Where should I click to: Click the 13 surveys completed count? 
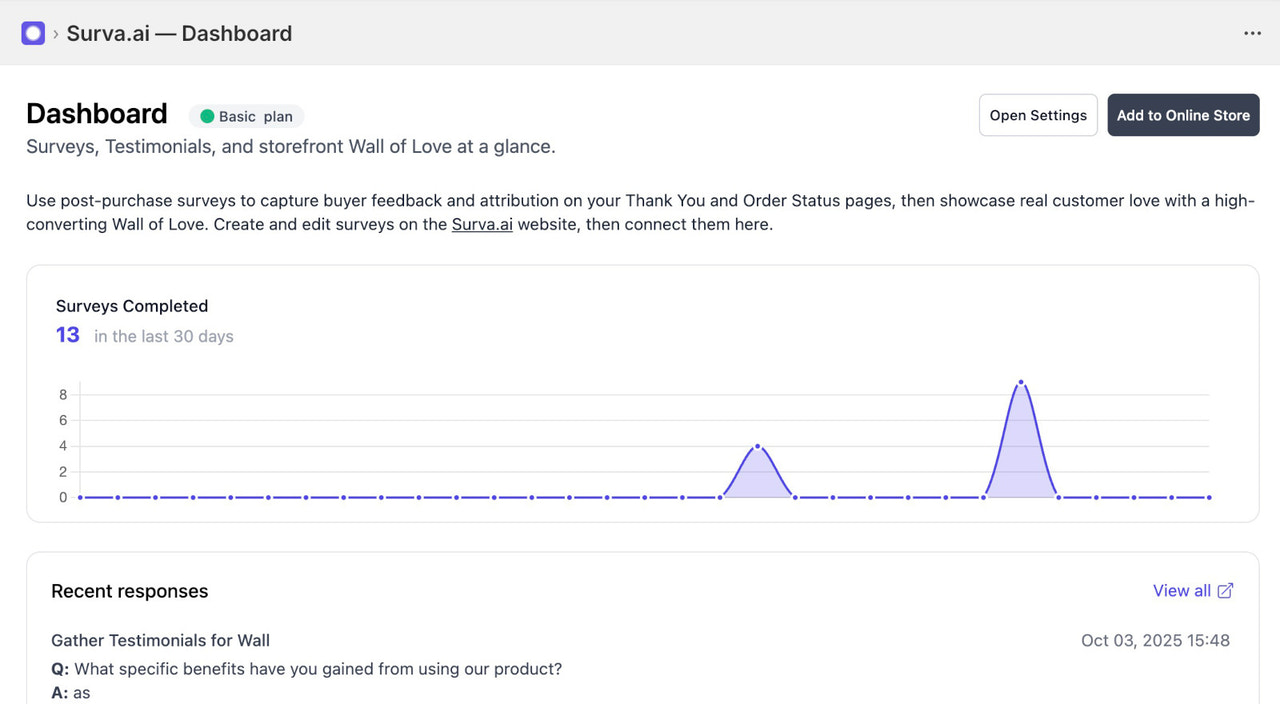(x=68, y=335)
